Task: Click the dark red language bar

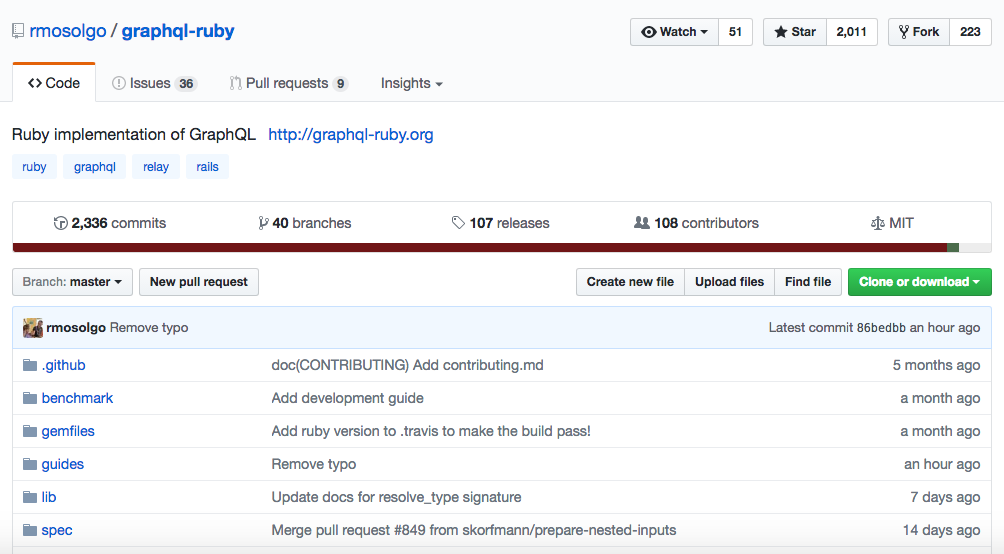Action: [480, 248]
